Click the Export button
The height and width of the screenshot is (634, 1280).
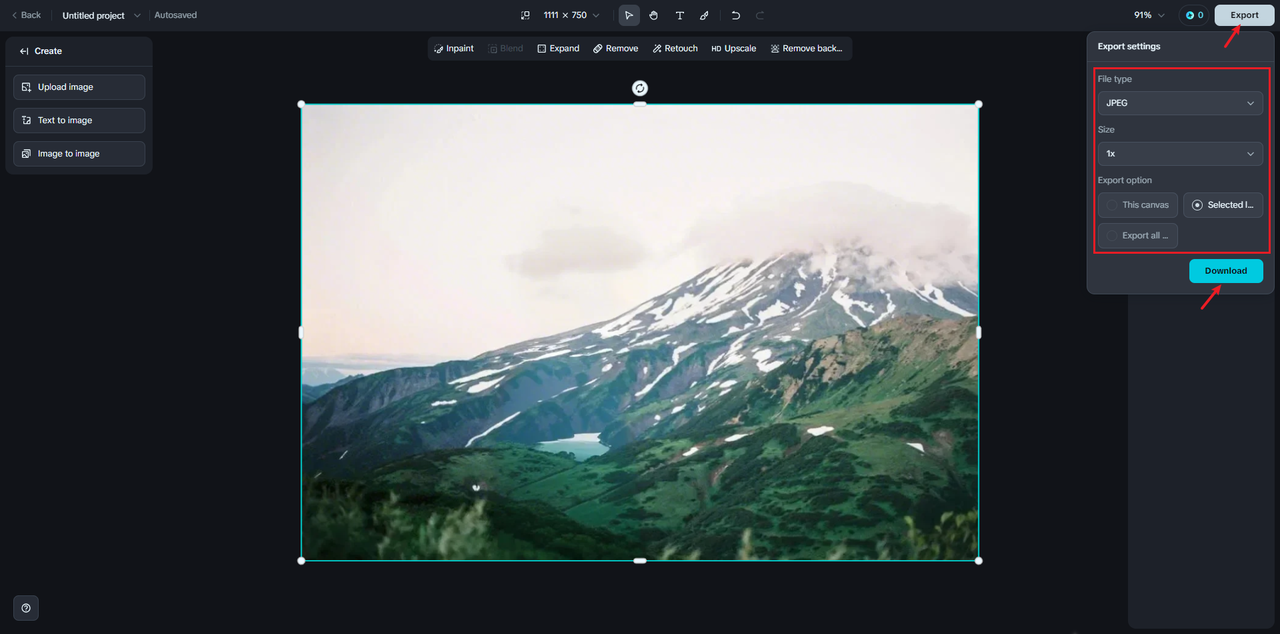click(x=1244, y=15)
